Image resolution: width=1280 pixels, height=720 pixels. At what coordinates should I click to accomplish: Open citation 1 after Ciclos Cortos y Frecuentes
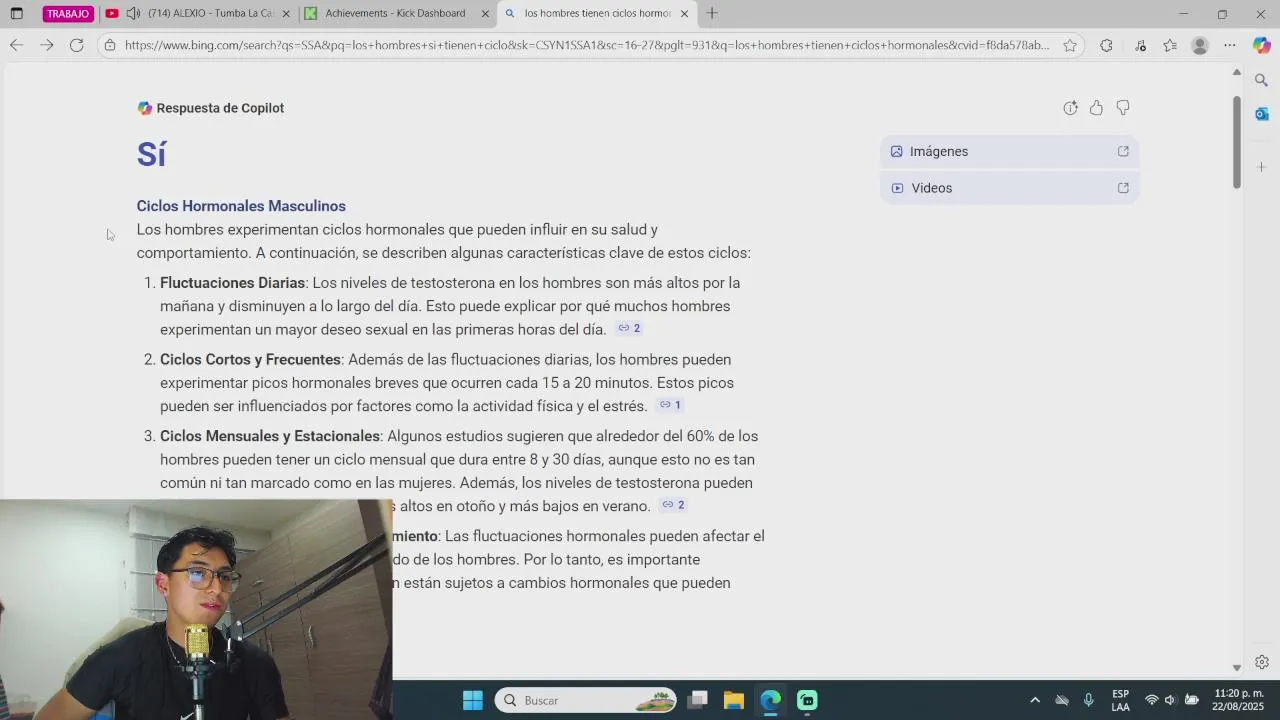(x=670, y=405)
